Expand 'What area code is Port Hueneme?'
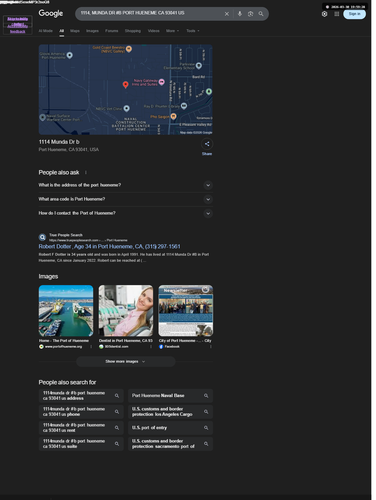 (126, 199)
